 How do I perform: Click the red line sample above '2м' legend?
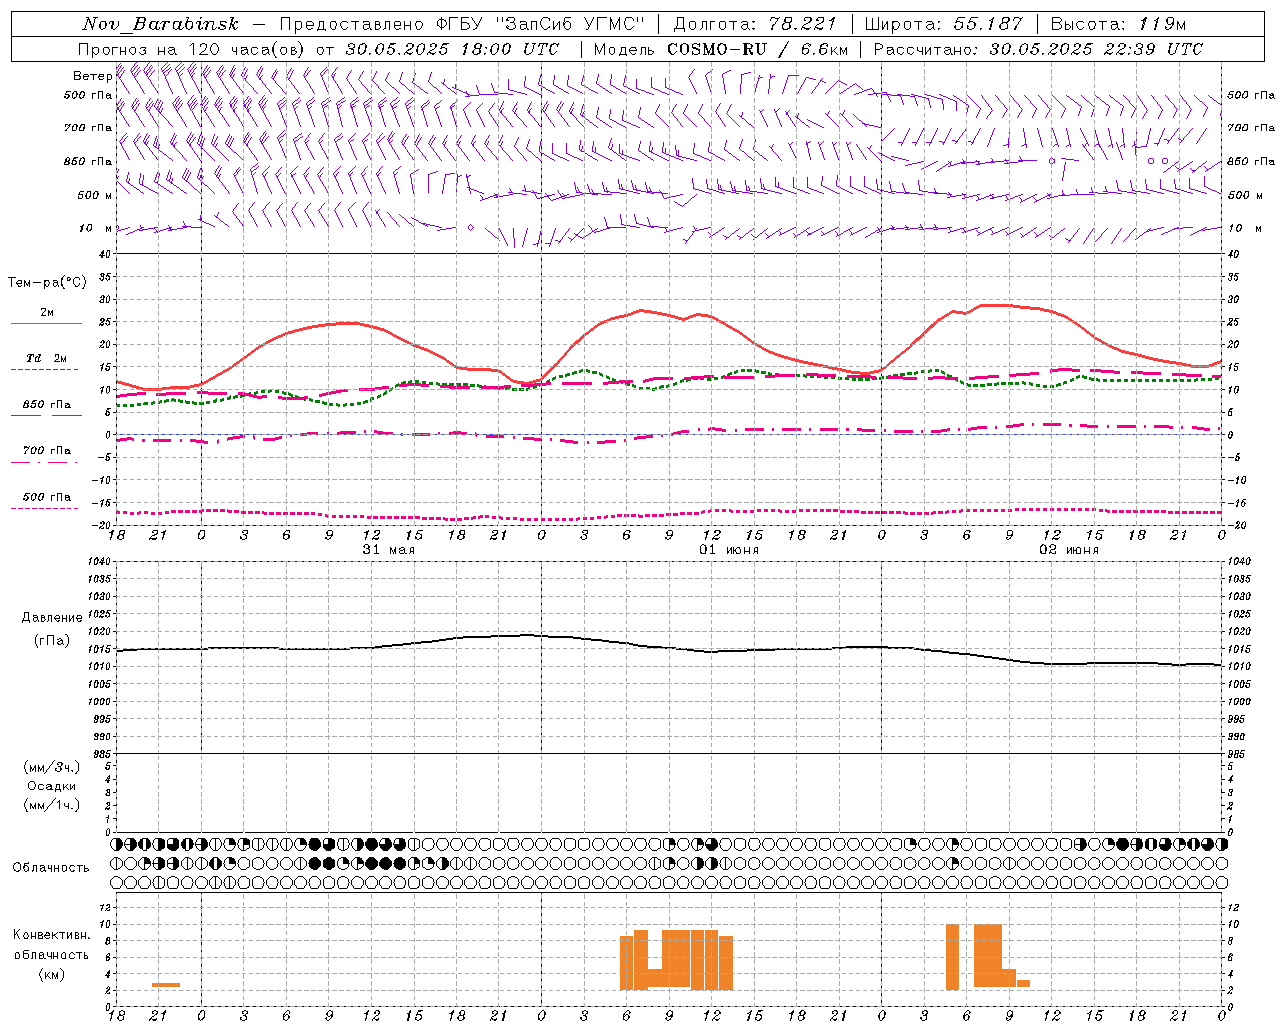[x=46, y=323]
